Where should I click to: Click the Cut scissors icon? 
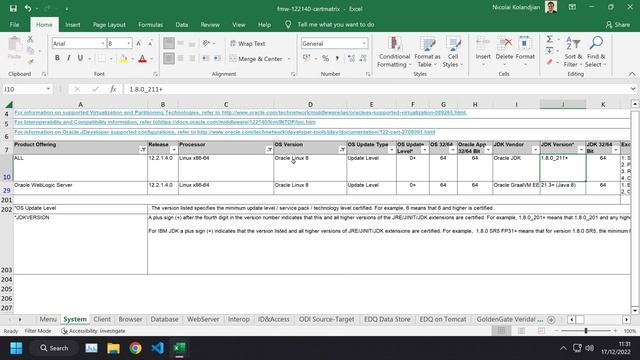(30, 40)
